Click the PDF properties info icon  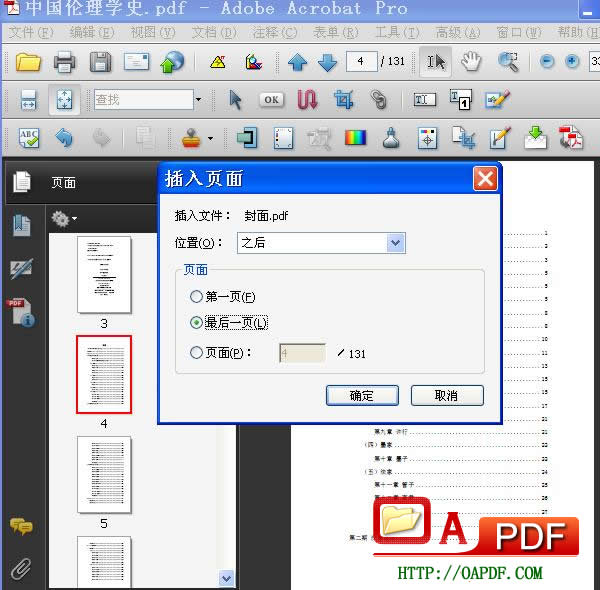pyautogui.click(x=21, y=312)
